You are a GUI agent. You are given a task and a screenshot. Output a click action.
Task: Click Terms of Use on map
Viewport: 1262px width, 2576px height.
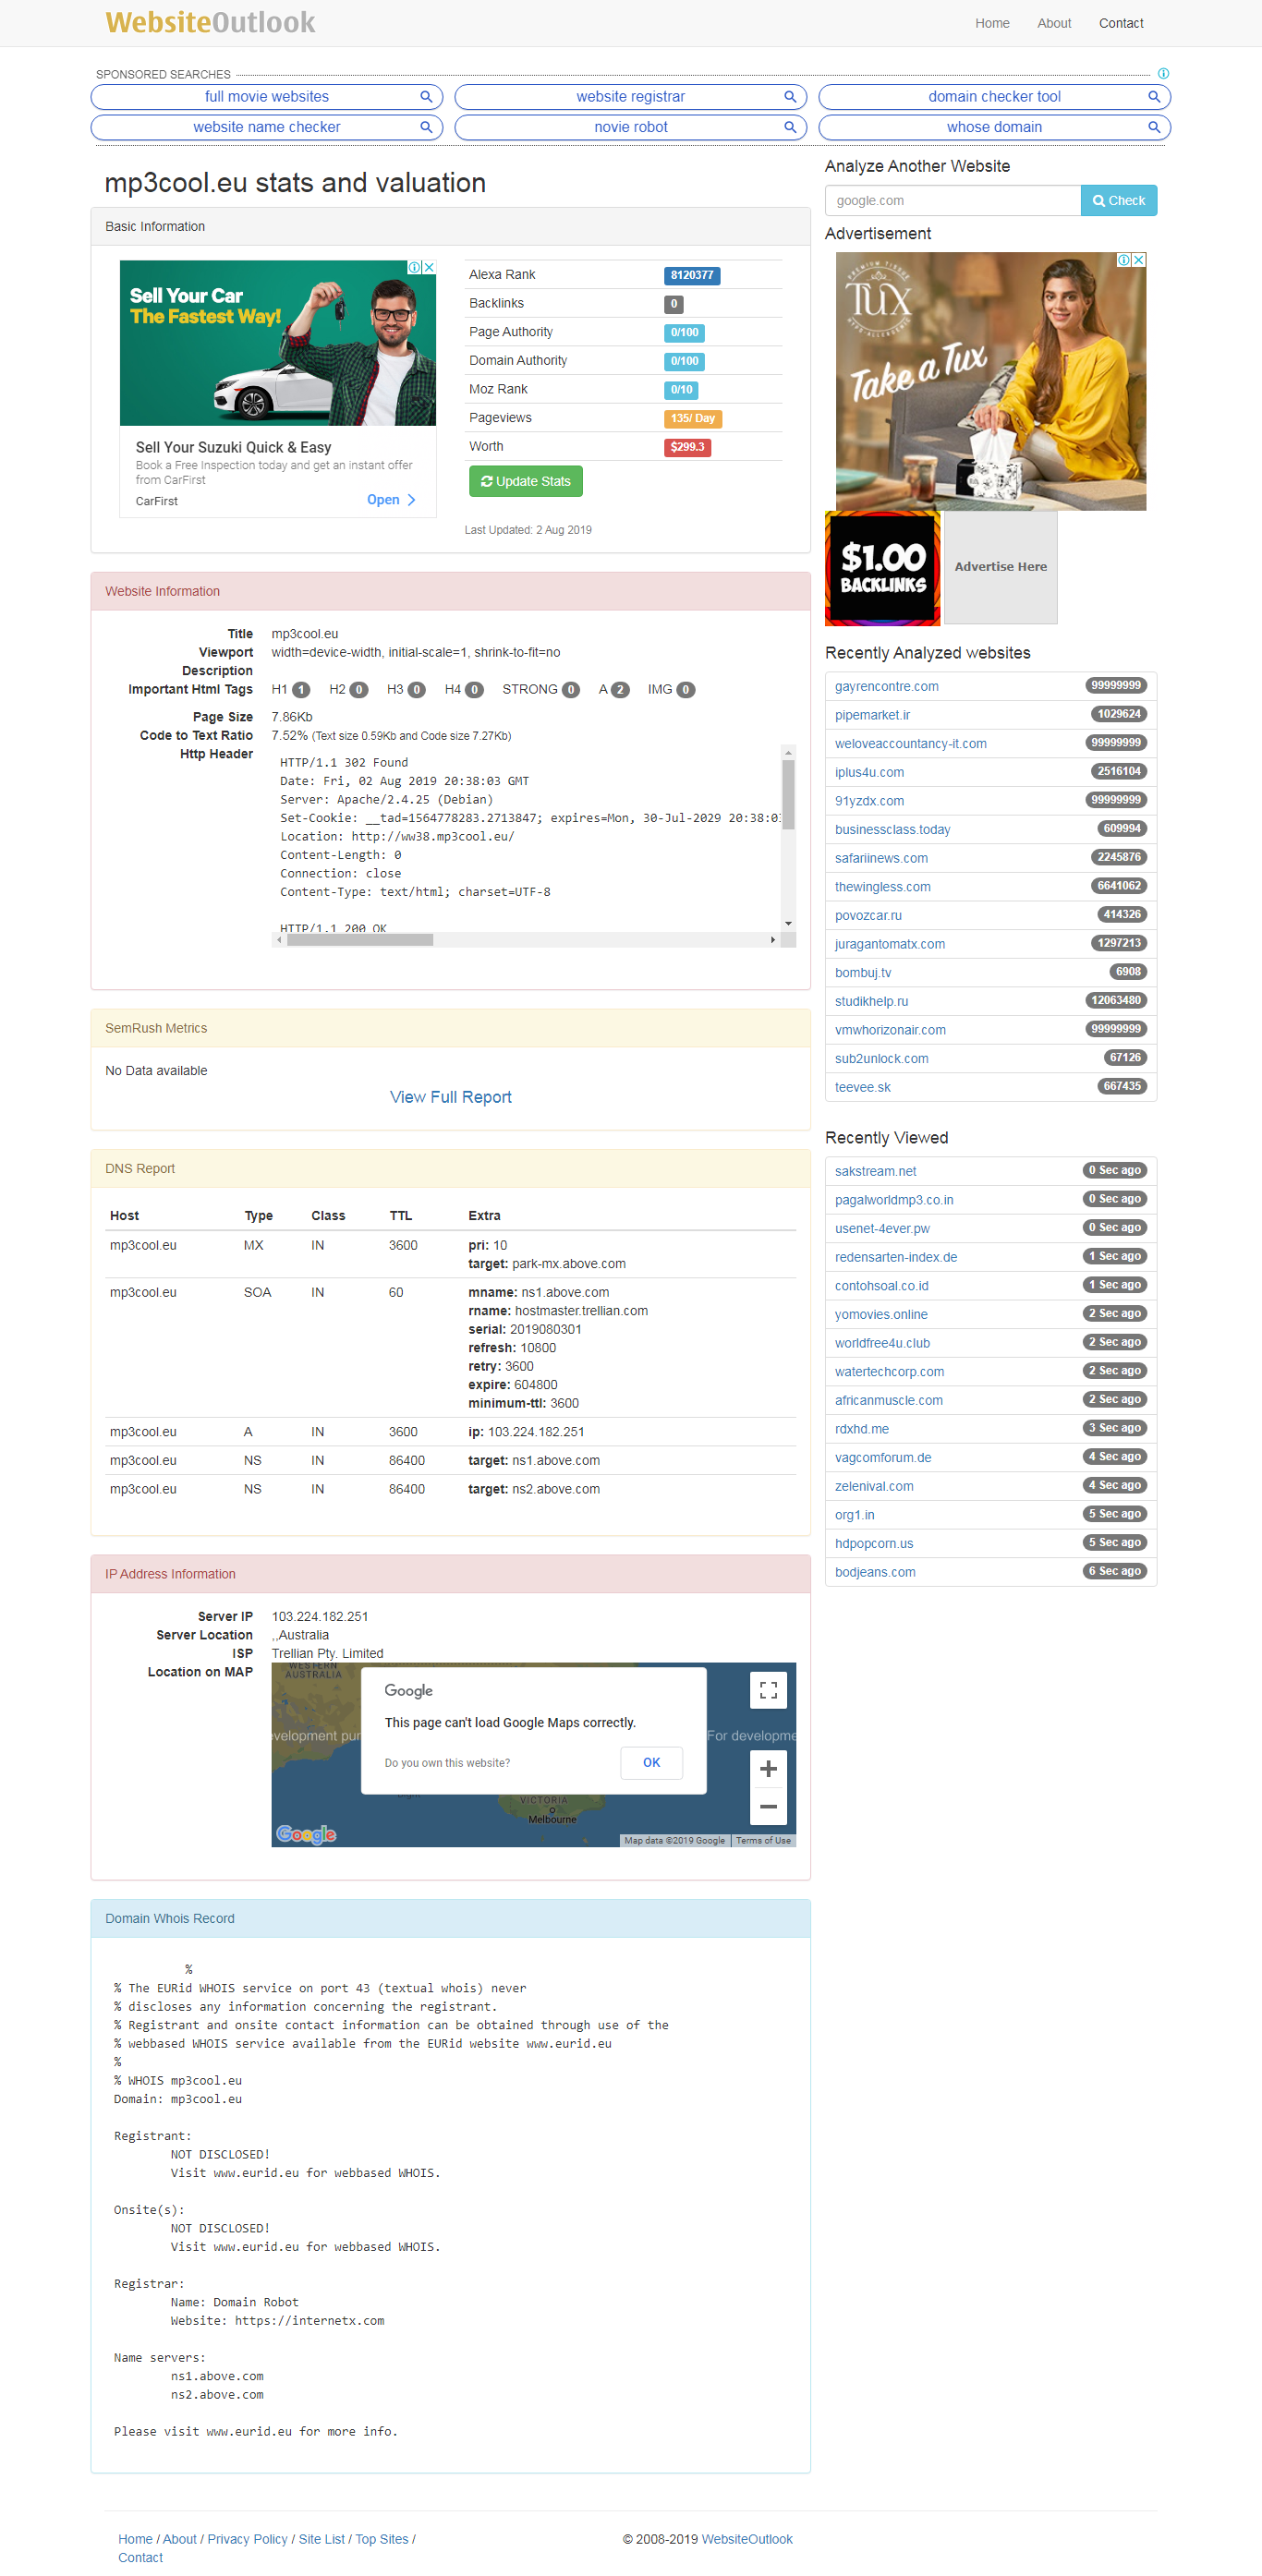pyautogui.click(x=763, y=1841)
